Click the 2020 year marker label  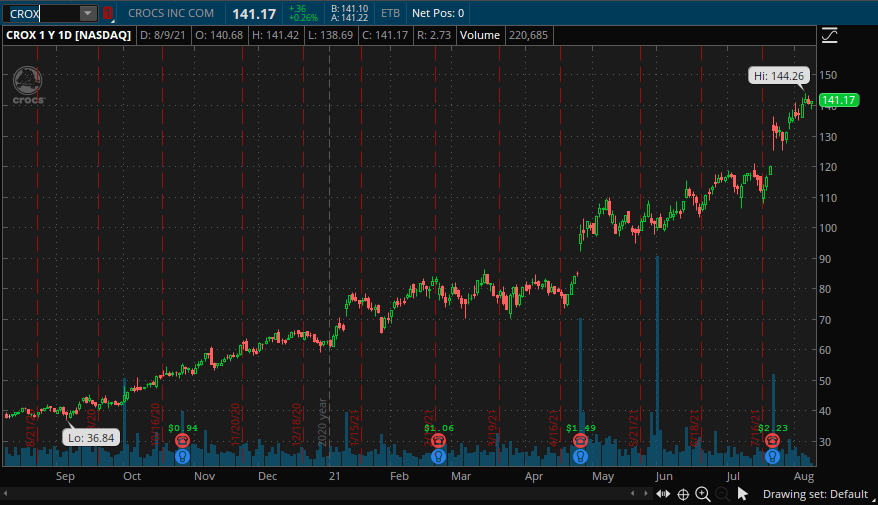[323, 422]
